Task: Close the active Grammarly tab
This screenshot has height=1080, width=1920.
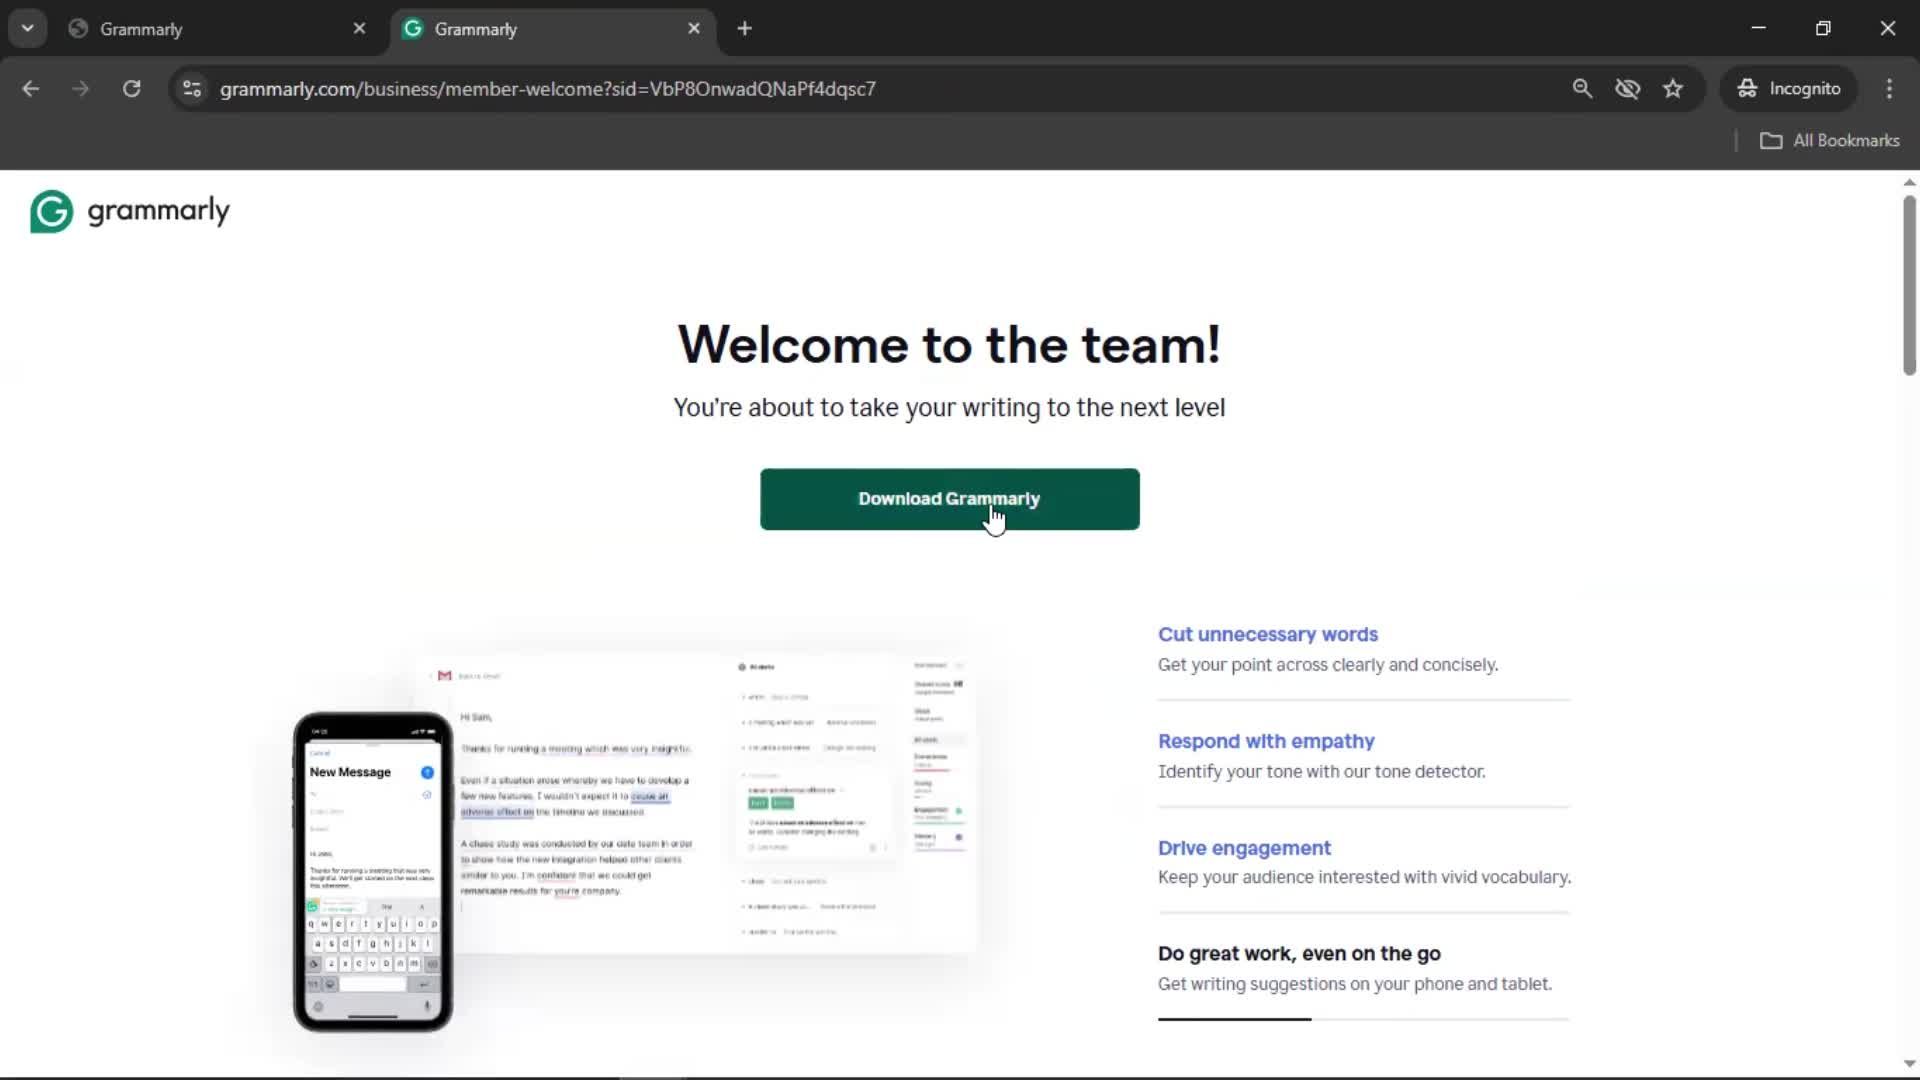Action: (694, 29)
